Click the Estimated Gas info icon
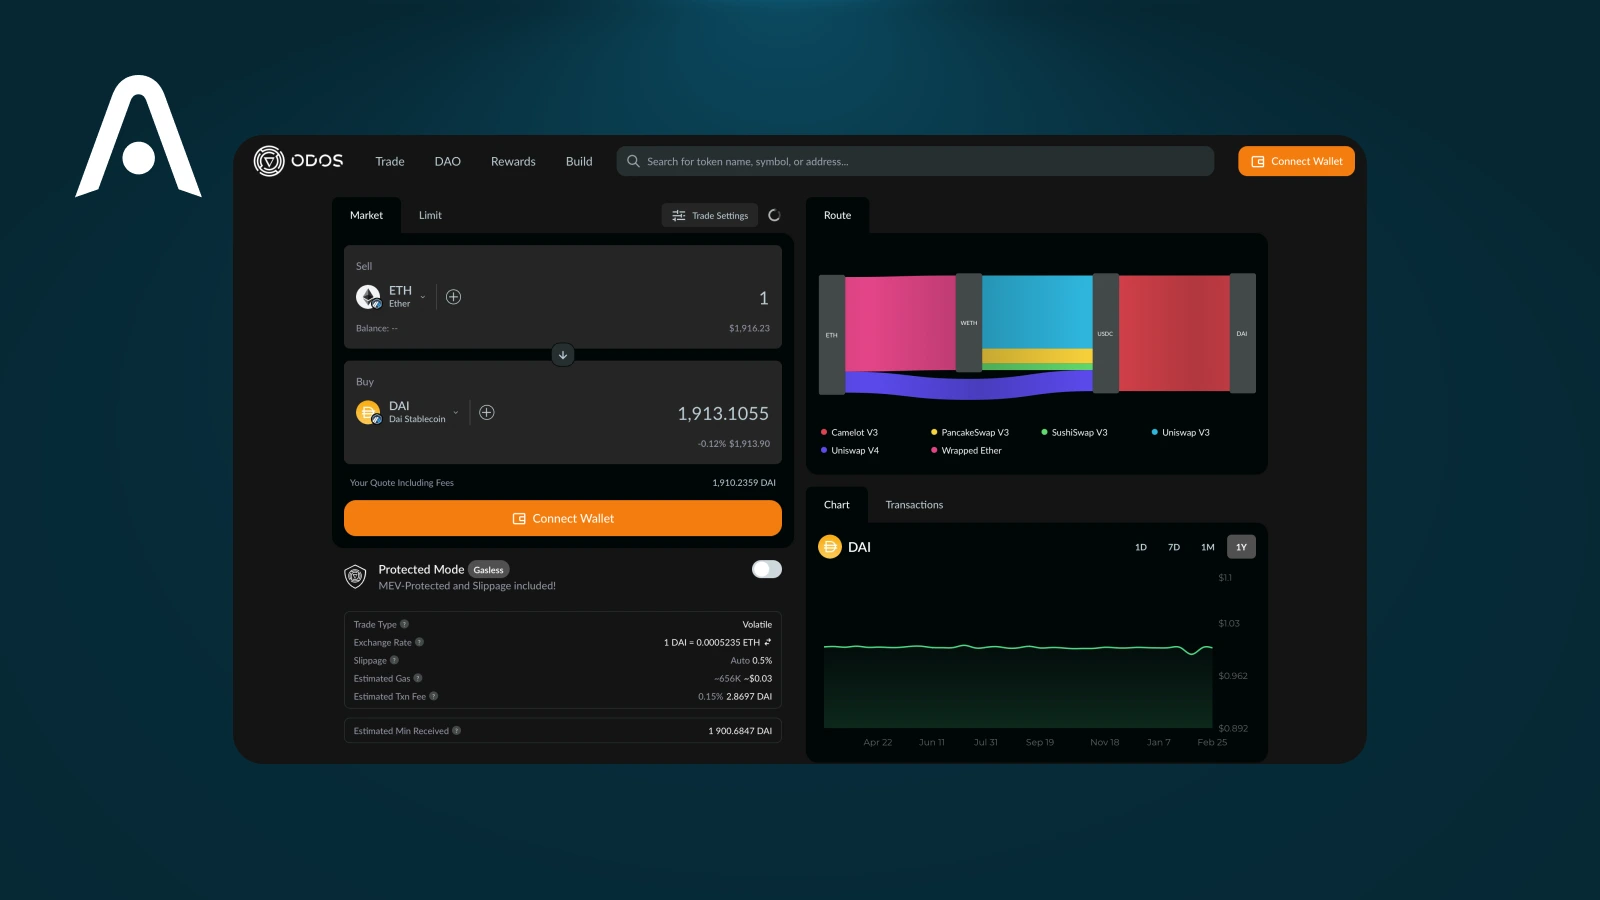Image resolution: width=1600 pixels, height=900 pixels. point(418,678)
